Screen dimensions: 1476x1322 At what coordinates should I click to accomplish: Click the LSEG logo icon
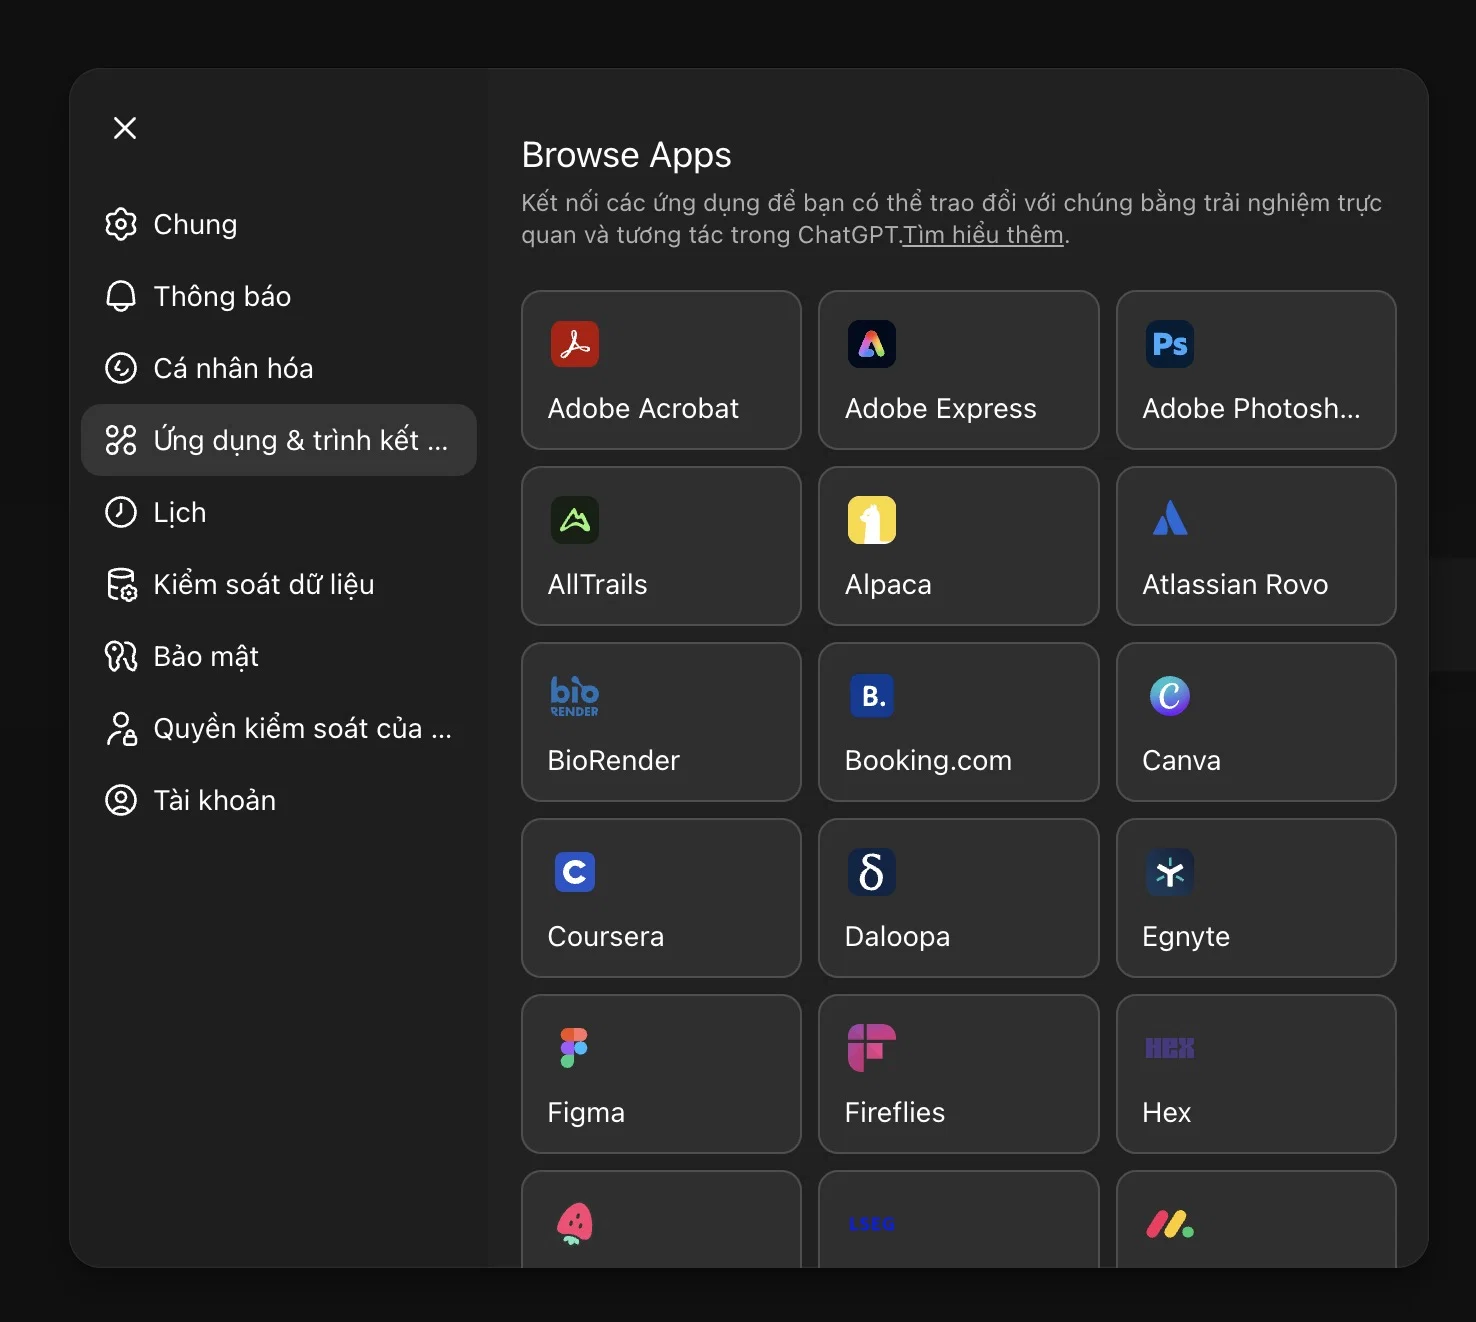point(872,1224)
